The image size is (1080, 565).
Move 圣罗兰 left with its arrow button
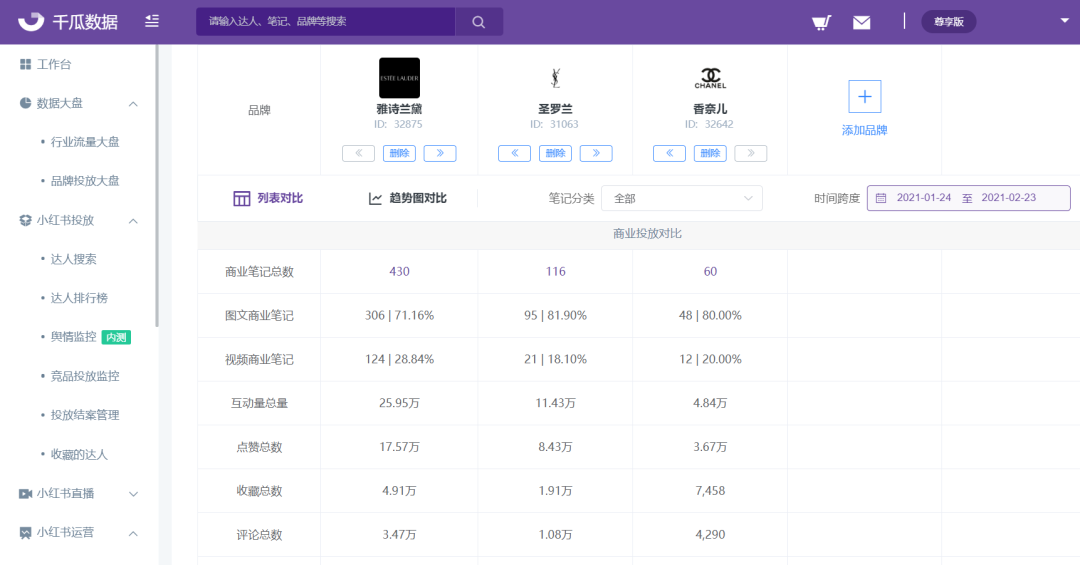[515, 153]
